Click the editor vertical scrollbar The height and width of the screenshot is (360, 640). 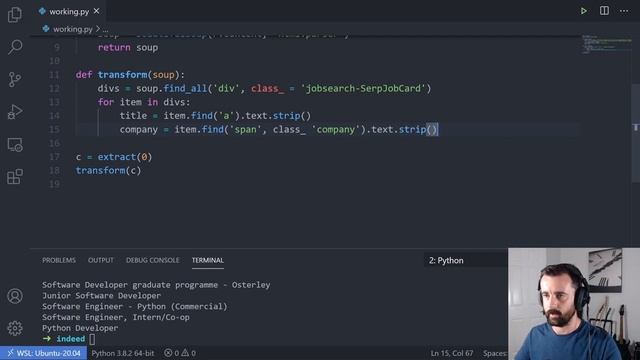[x=636, y=133]
